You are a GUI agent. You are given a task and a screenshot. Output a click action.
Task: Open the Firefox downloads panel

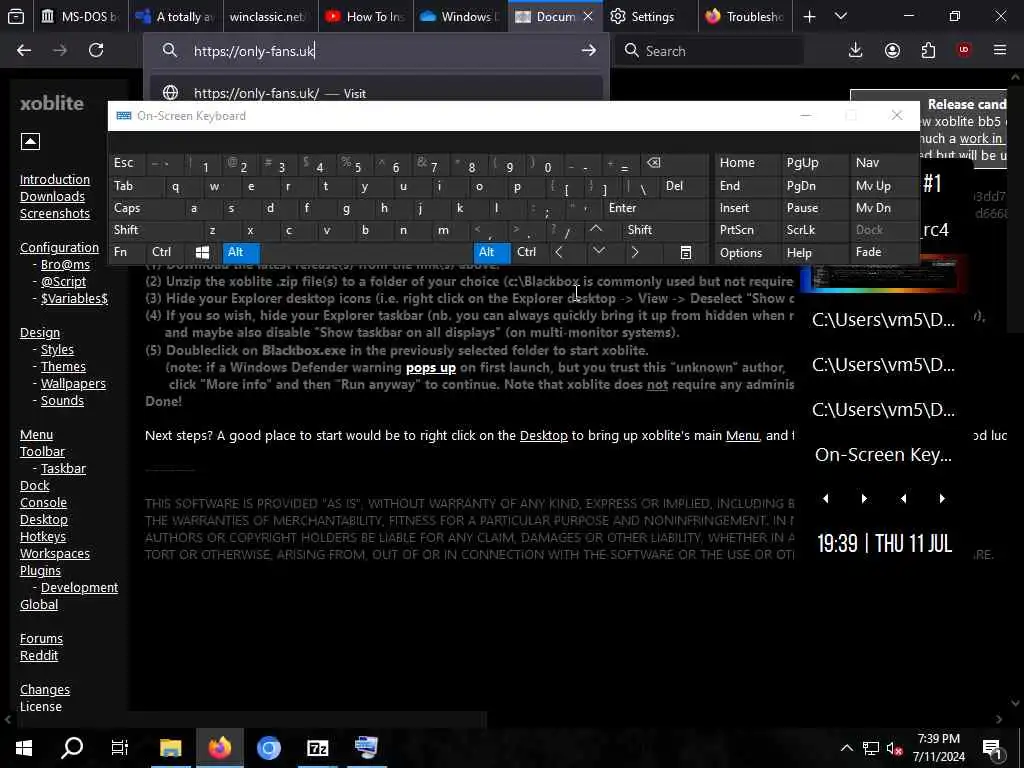[856, 50]
